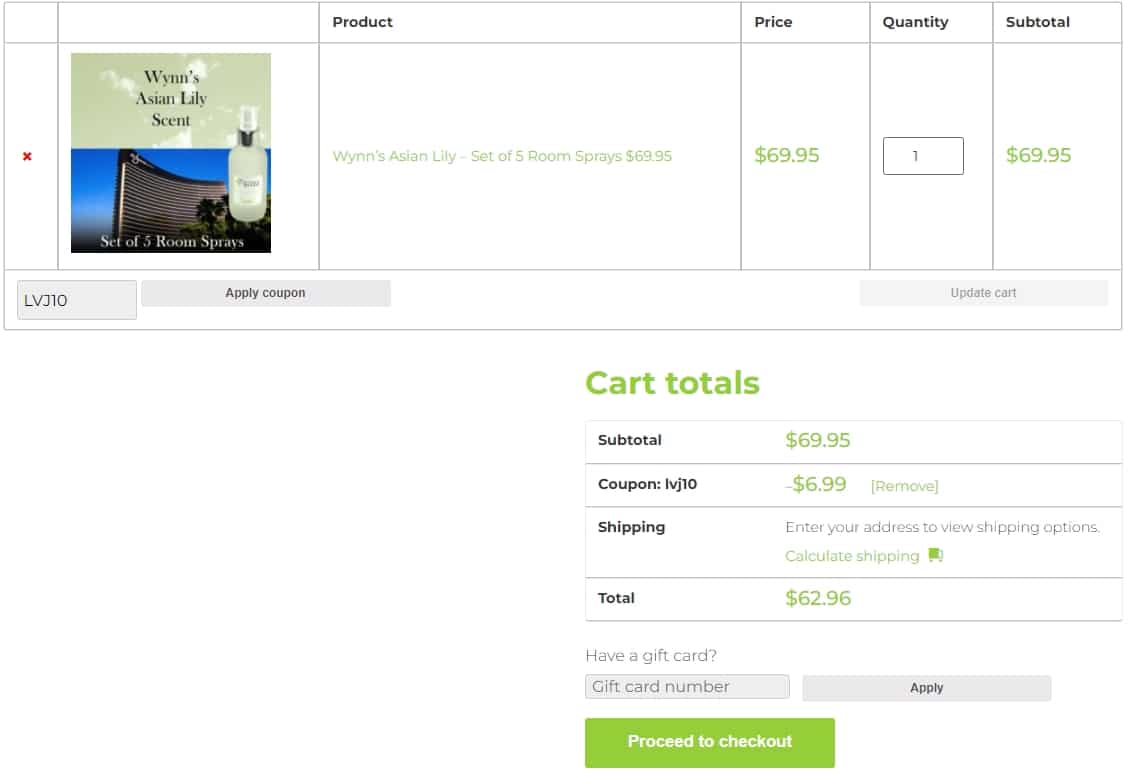Click the -$6.99 coupon discount amount

click(x=817, y=485)
